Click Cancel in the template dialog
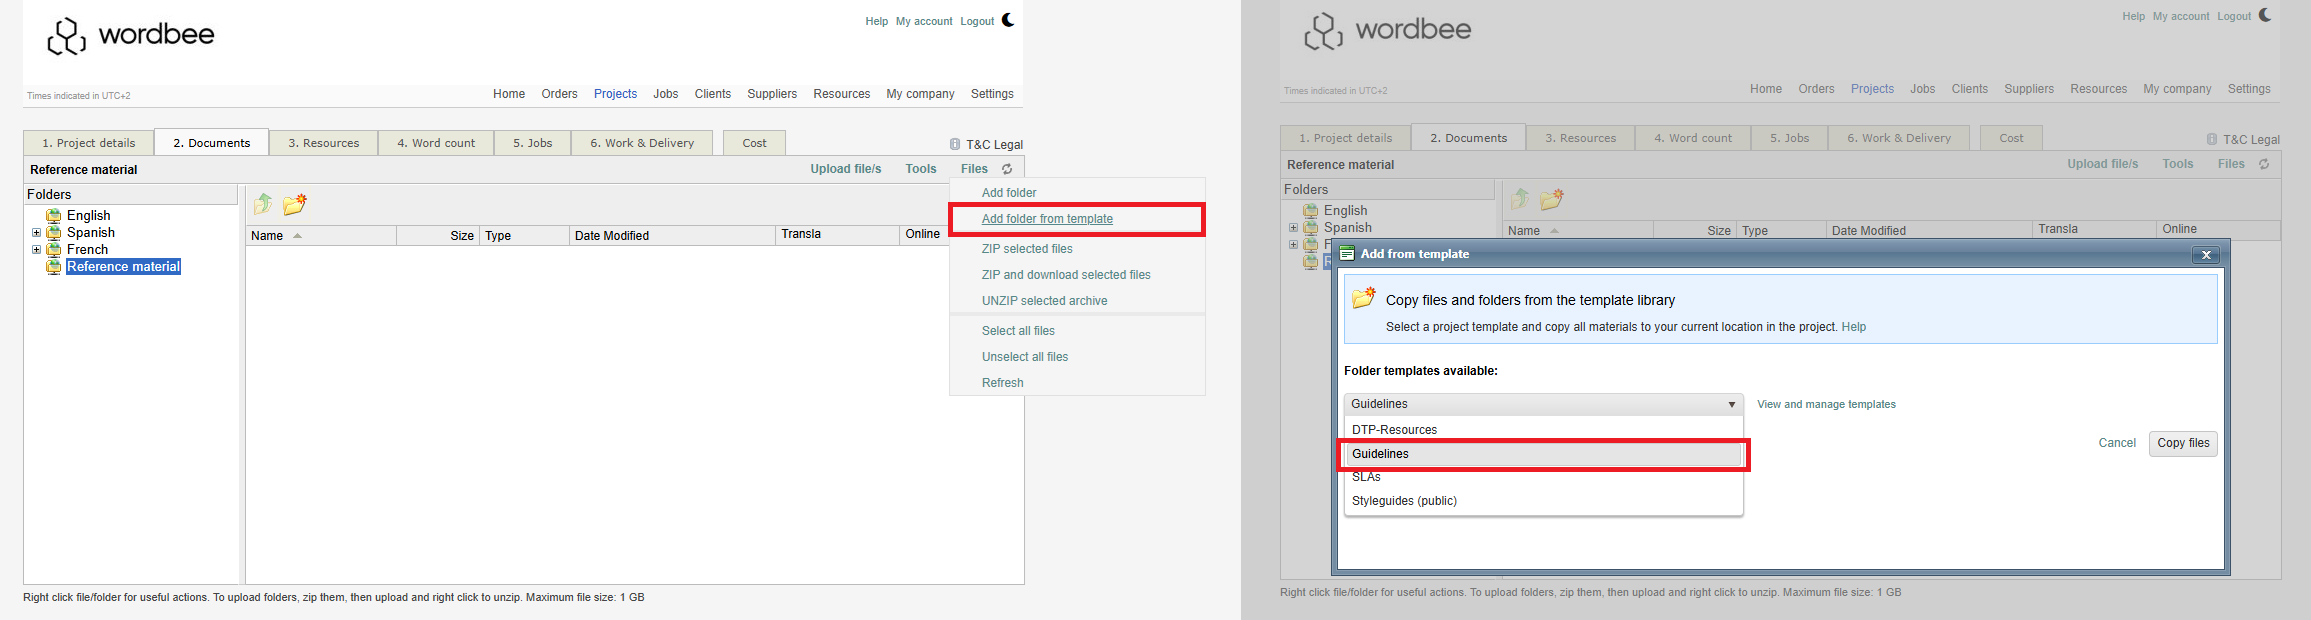Image resolution: width=2311 pixels, height=620 pixels. pyautogui.click(x=2116, y=443)
